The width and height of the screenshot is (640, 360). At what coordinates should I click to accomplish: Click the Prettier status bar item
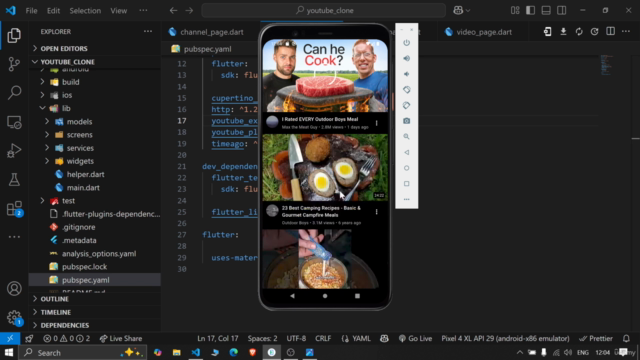coord(596,338)
